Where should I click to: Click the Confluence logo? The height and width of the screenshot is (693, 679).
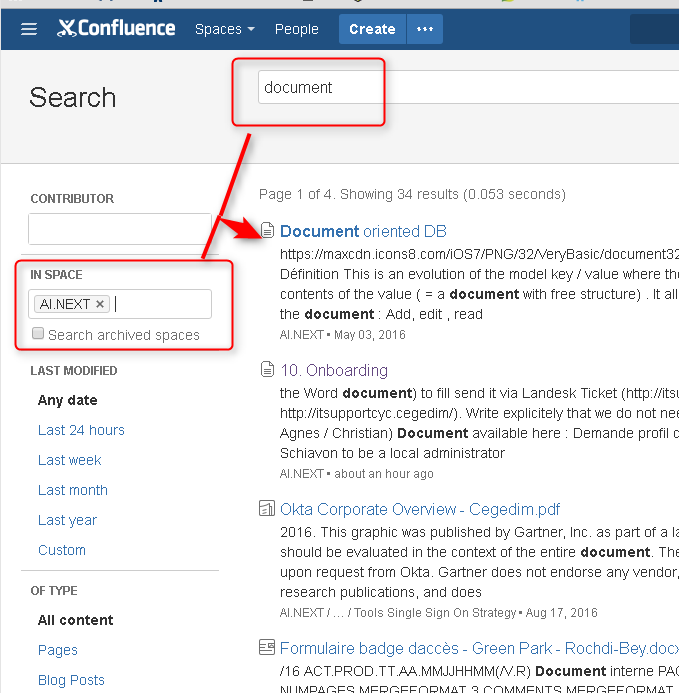point(116,28)
